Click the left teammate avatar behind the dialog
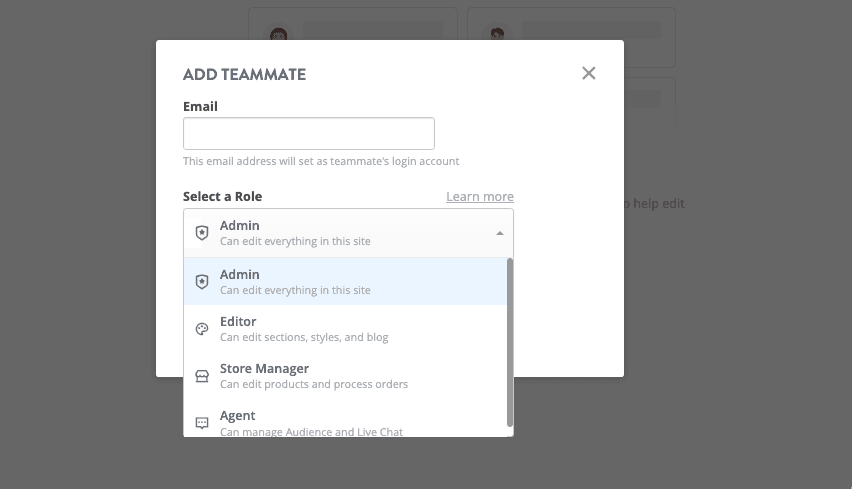852x489 pixels. coord(279,36)
